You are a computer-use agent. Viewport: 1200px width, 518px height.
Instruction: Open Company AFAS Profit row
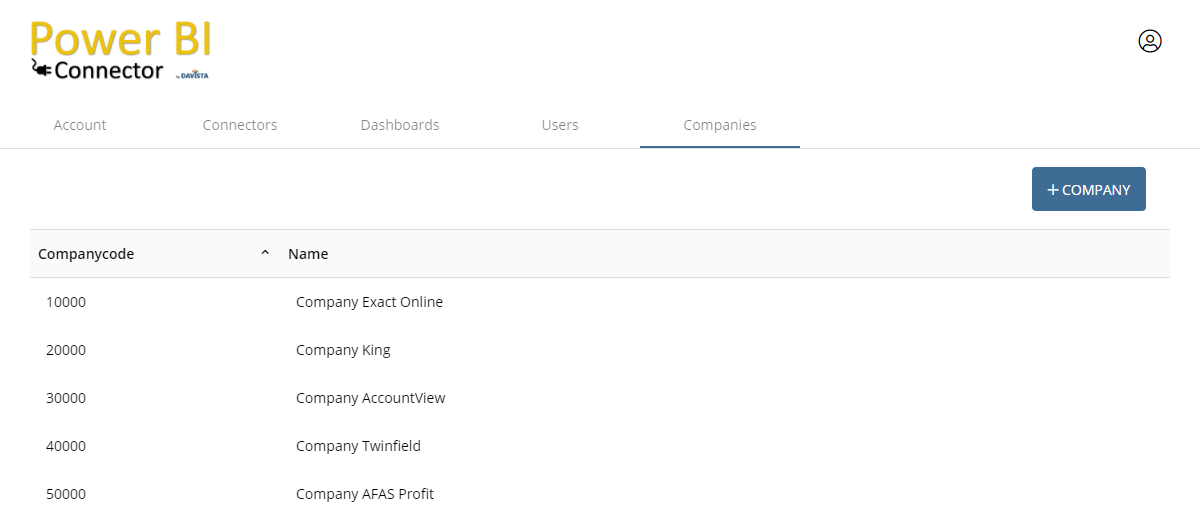(x=600, y=494)
